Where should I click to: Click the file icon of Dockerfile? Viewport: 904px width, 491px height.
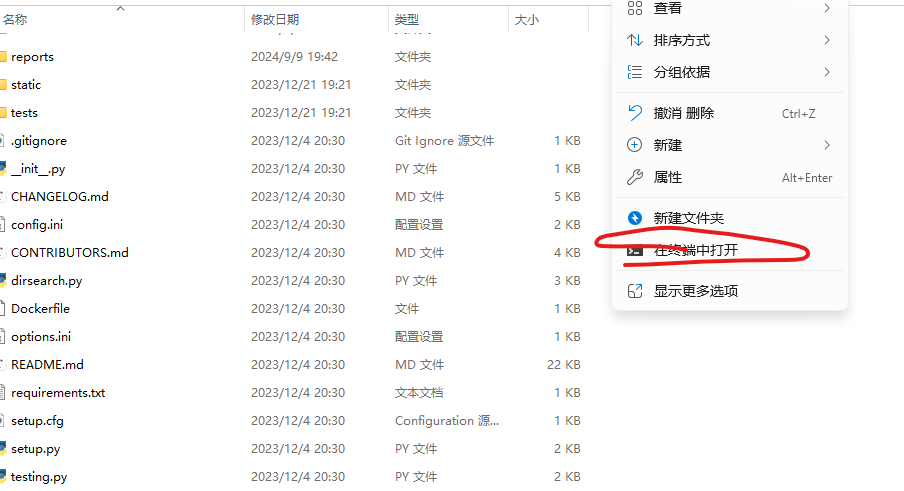pos(2,308)
